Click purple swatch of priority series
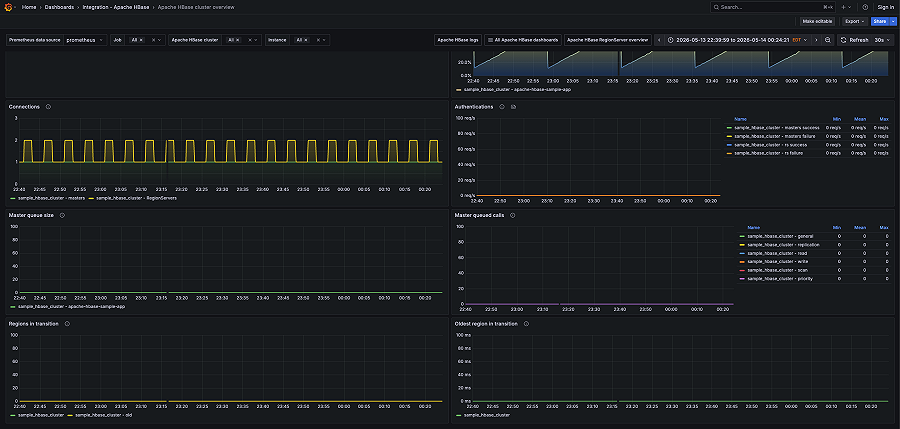Screen dimensions: 900x429 (742, 279)
